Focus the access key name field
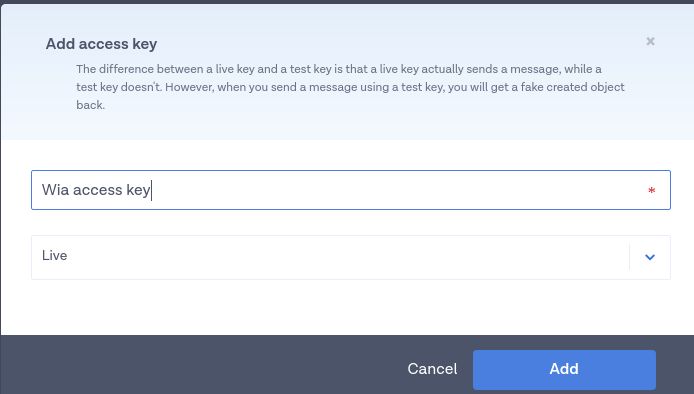 [351, 190]
